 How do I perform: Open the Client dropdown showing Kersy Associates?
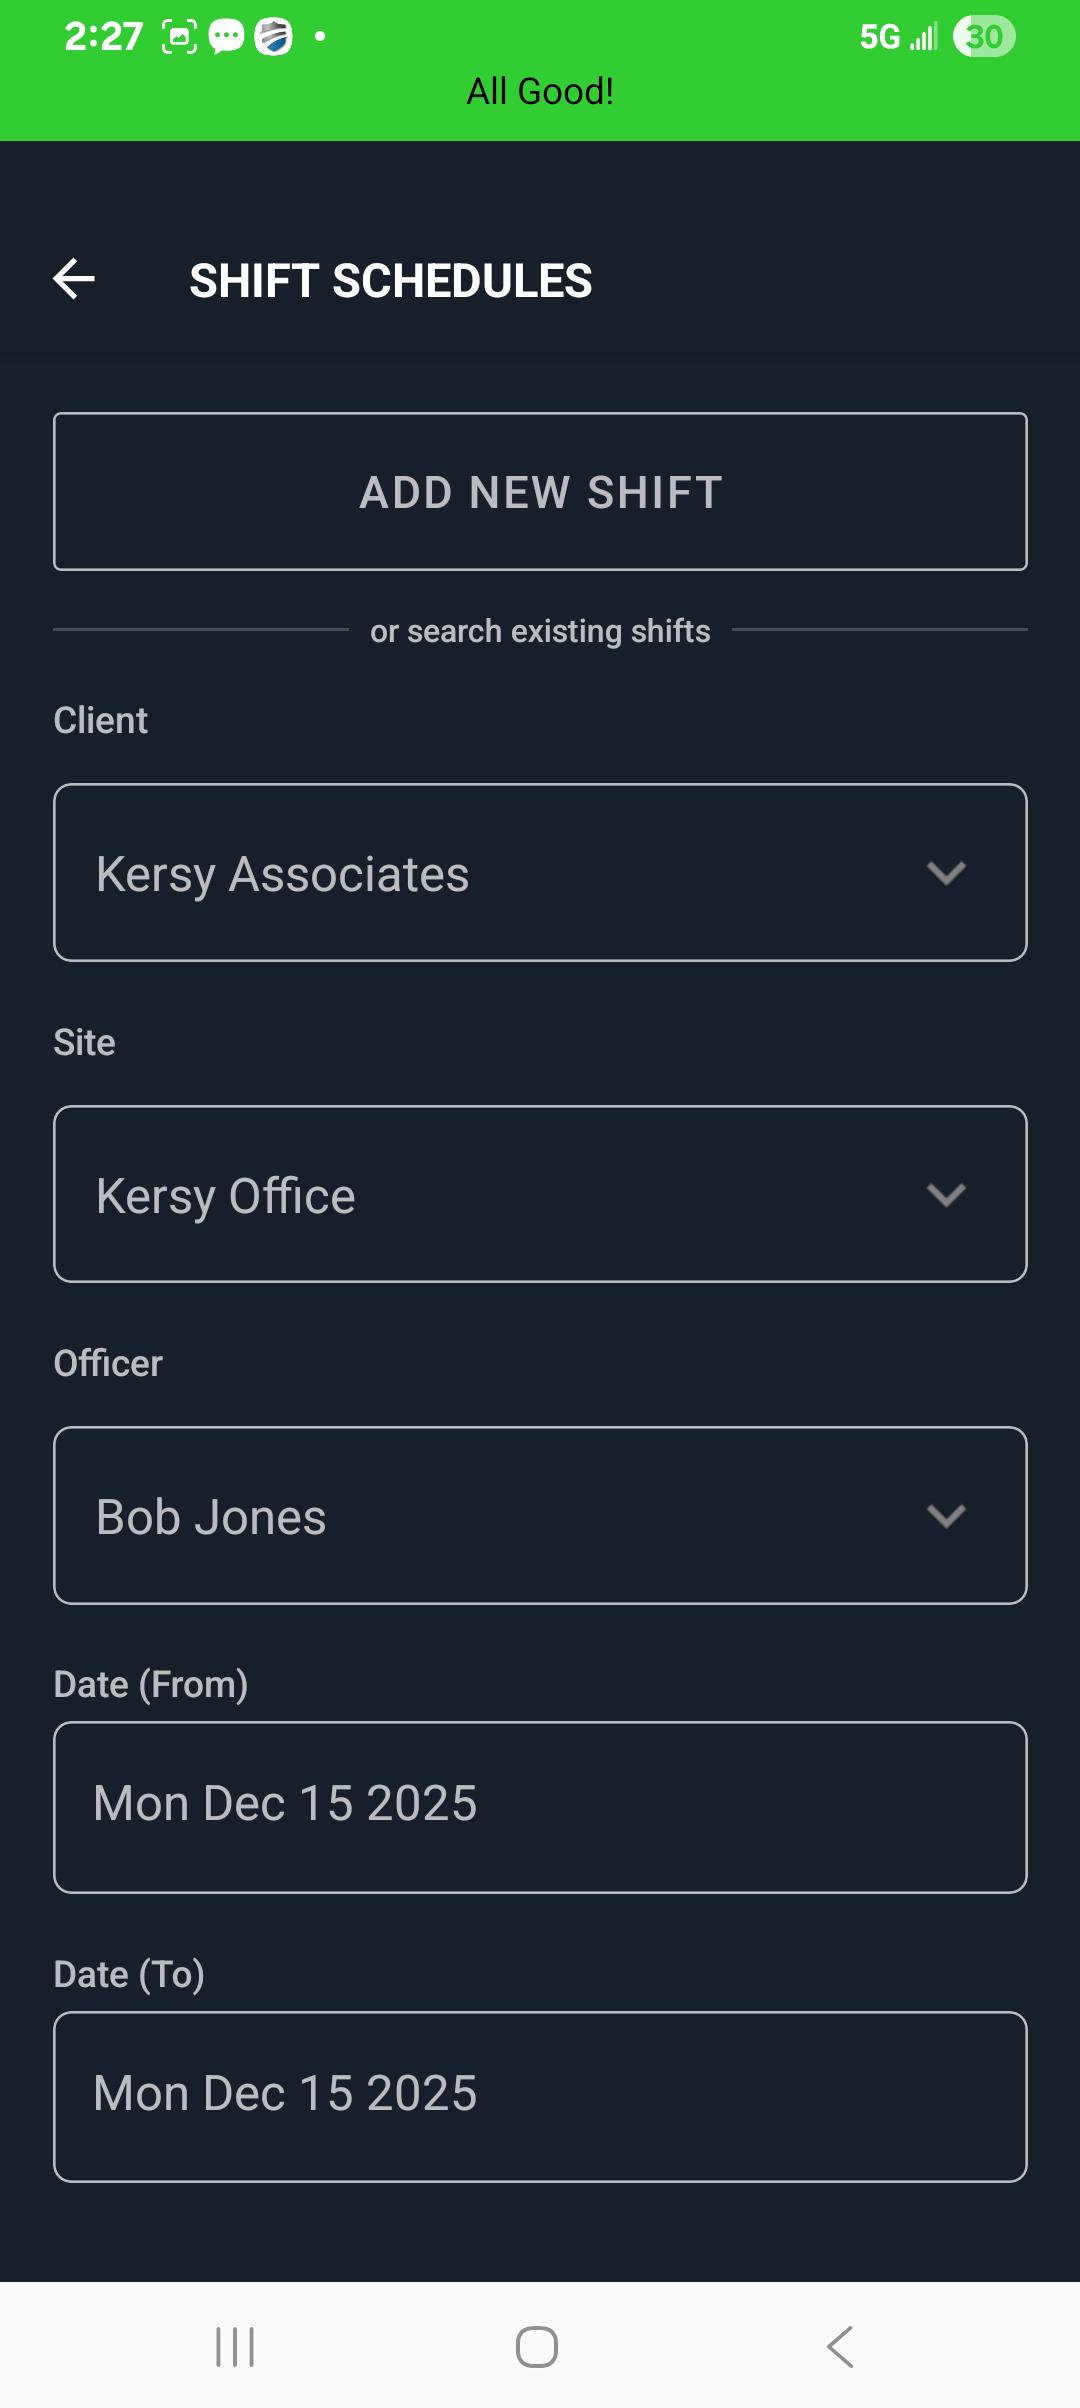coord(540,873)
